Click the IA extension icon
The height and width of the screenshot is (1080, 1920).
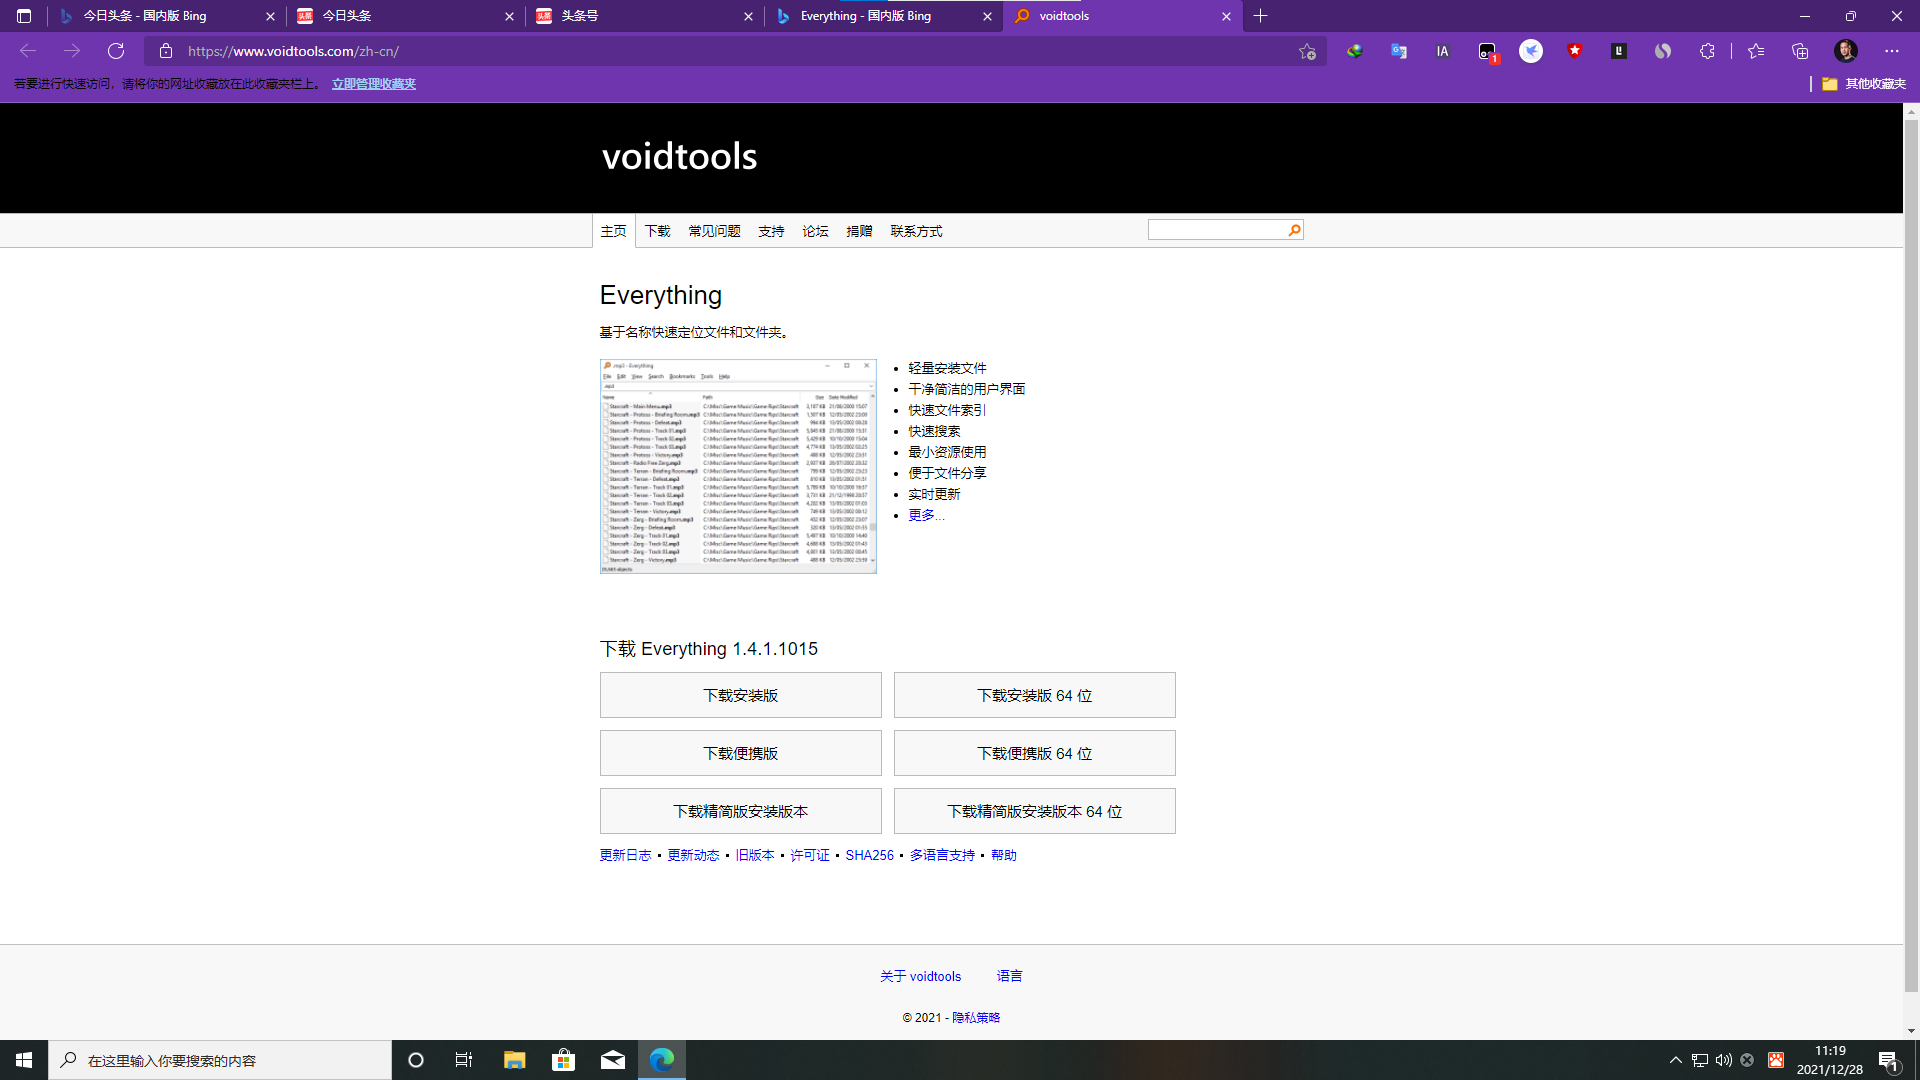click(x=1442, y=51)
